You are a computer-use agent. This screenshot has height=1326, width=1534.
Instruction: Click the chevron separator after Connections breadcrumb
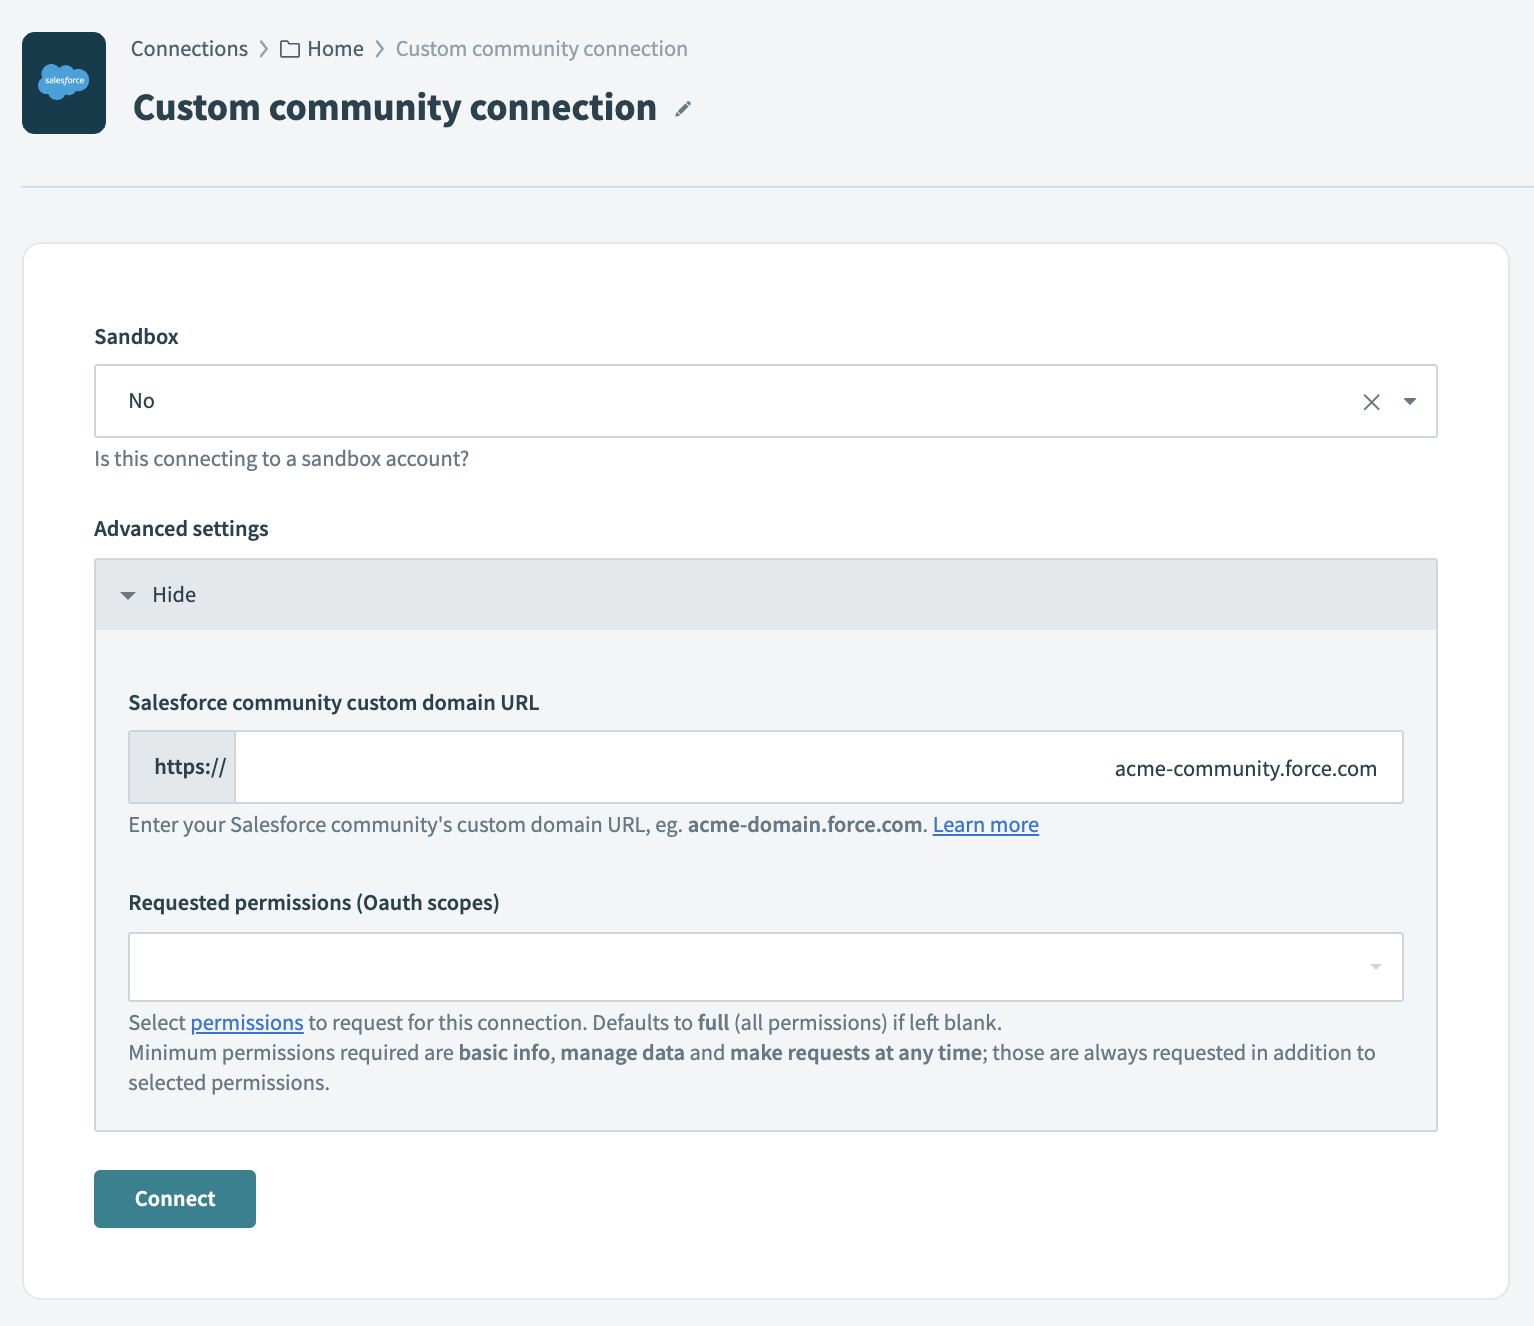click(x=264, y=48)
